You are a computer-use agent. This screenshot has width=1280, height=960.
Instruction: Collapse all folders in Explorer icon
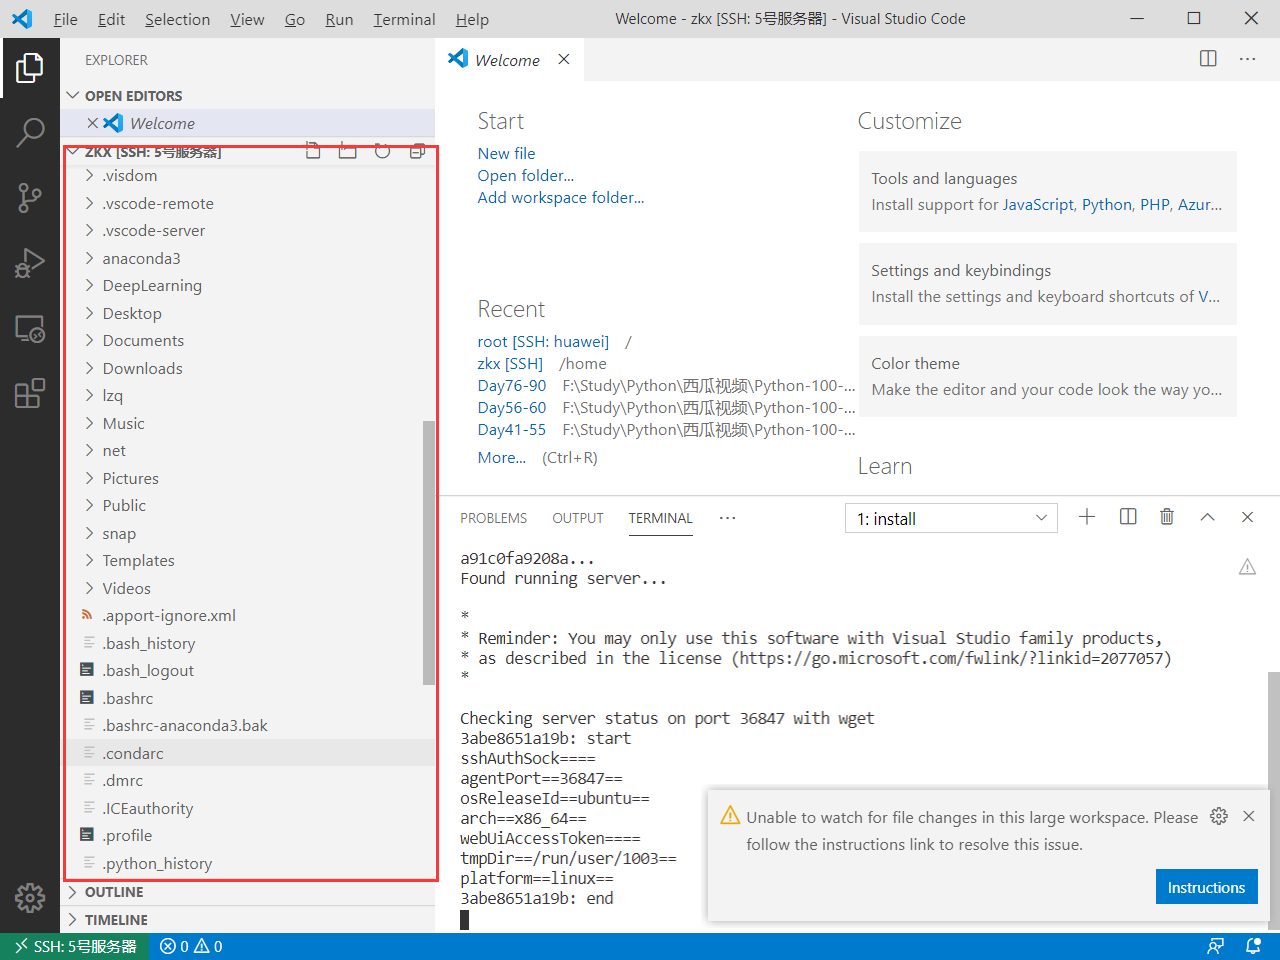point(418,151)
